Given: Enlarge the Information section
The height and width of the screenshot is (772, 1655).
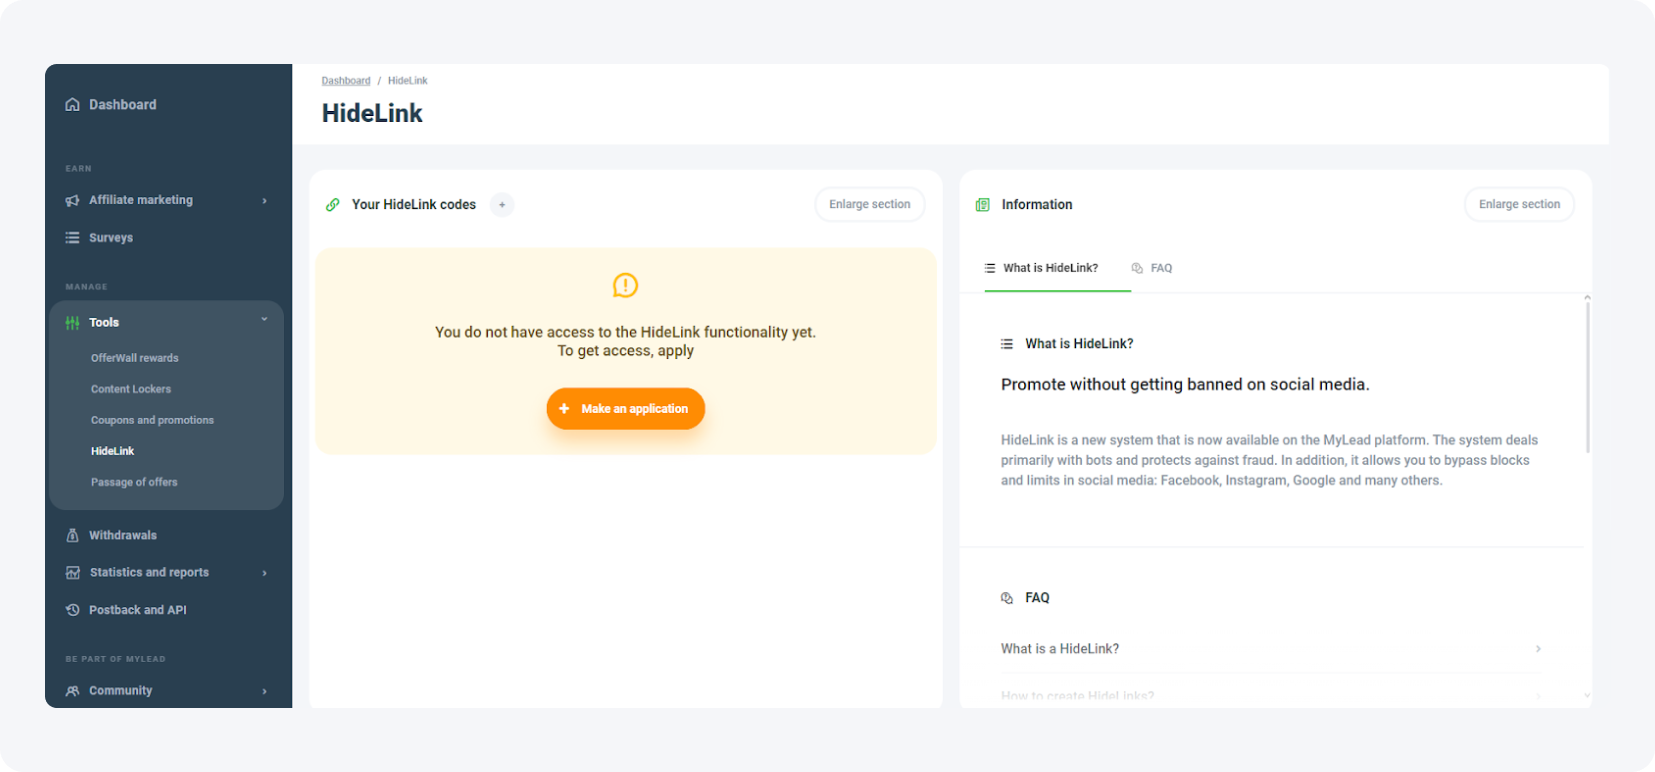Looking at the screenshot, I should point(1520,204).
